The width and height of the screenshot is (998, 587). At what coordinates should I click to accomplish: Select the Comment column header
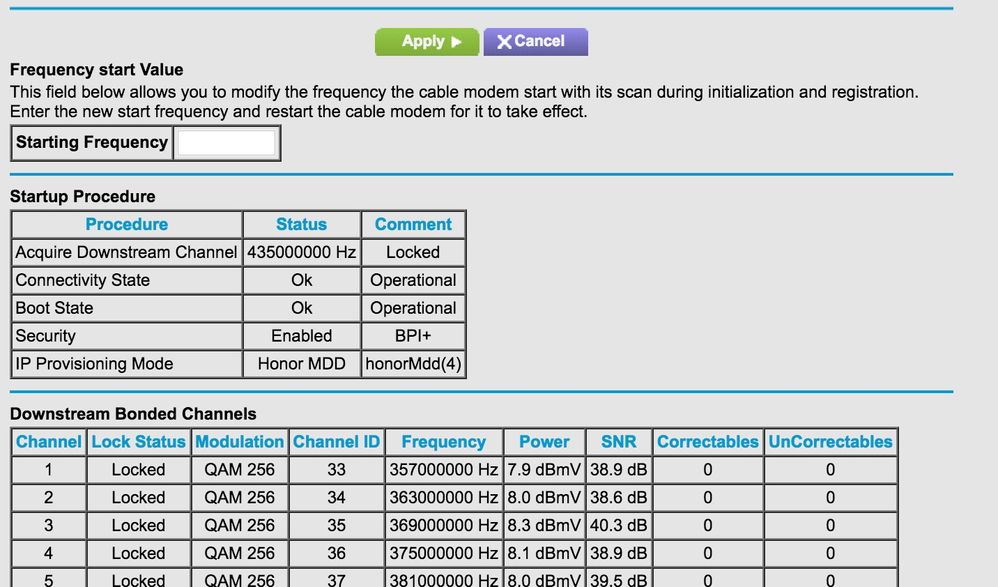[413, 225]
